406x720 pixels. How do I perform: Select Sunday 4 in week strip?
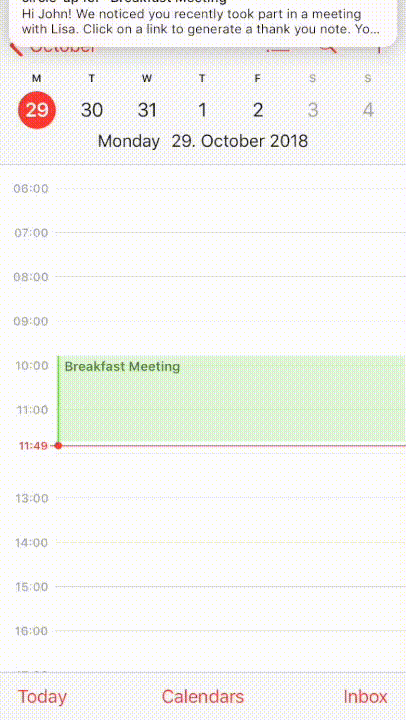(368, 110)
